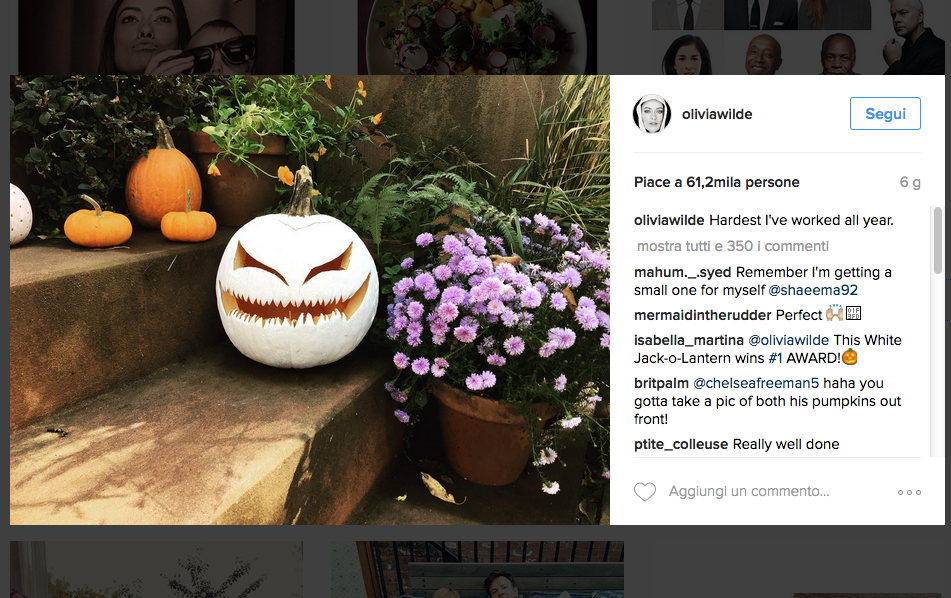The image size is (951, 598).
Task: Click the white jack-o-lantern post photo
Action: pos(309,300)
